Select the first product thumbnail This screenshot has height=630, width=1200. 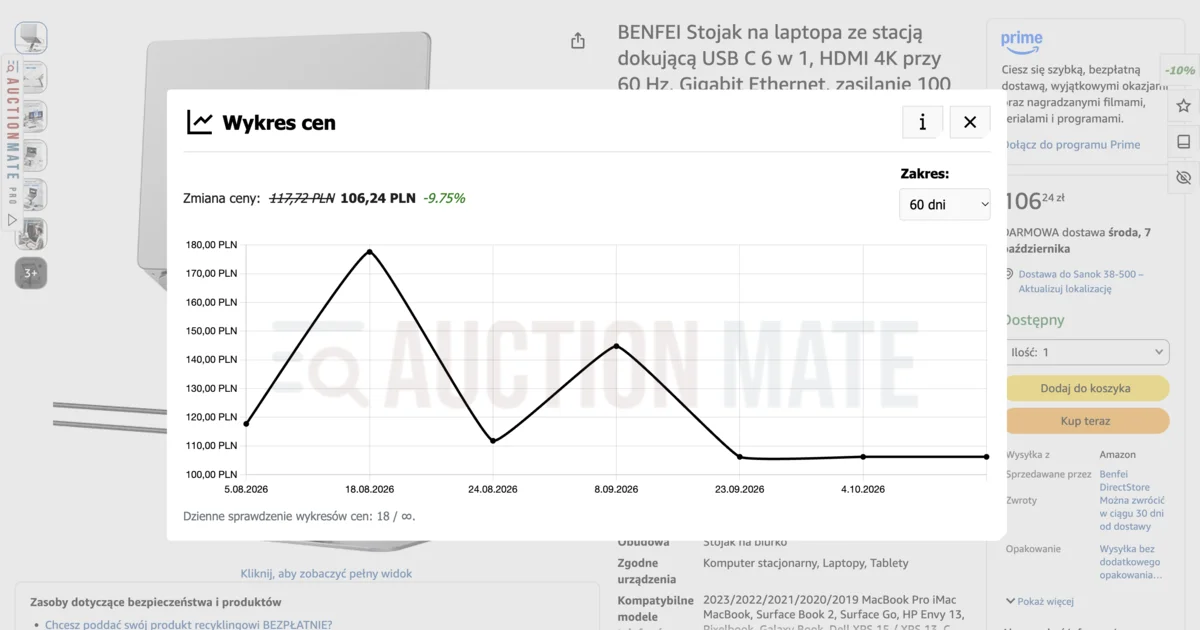[x=31, y=38]
